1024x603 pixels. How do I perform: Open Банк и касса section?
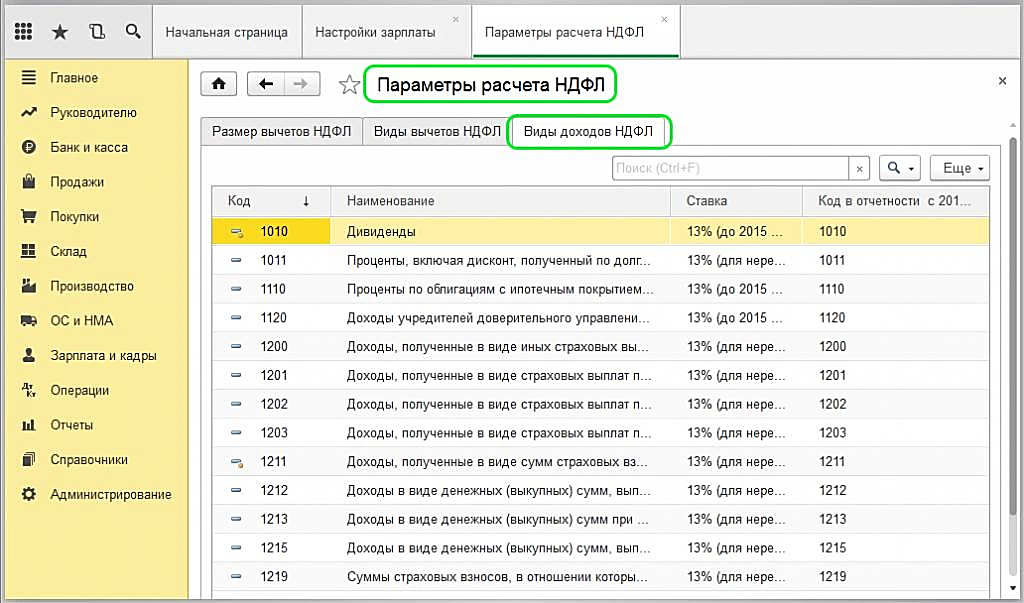pyautogui.click(x=89, y=147)
